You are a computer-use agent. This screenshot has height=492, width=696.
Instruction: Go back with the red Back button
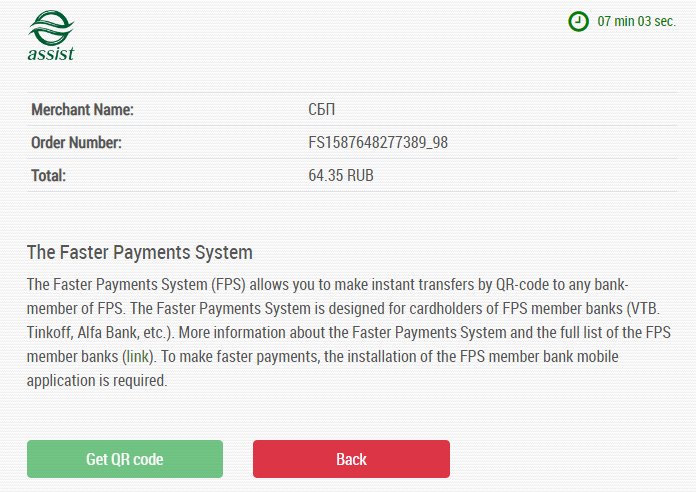click(351, 459)
